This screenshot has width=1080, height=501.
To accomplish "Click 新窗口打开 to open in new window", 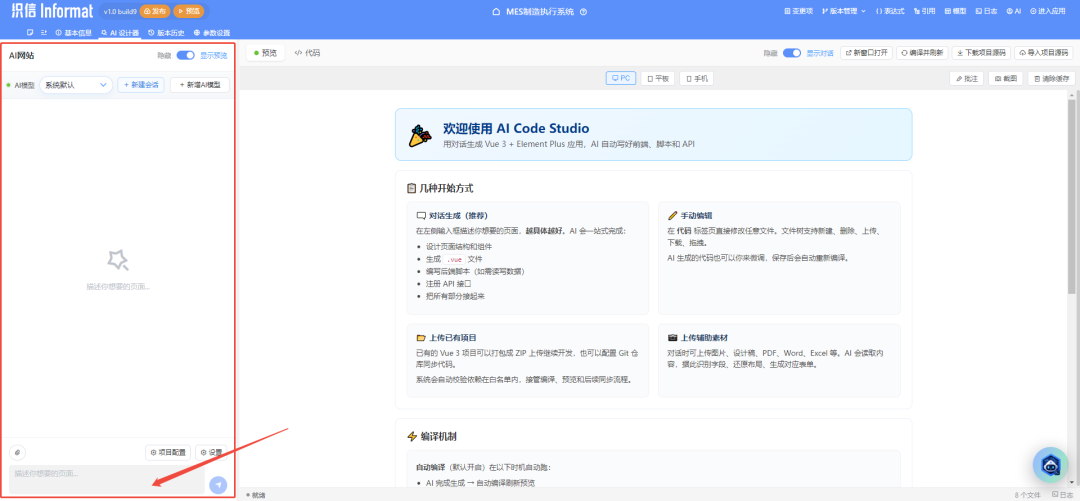I will (866, 53).
